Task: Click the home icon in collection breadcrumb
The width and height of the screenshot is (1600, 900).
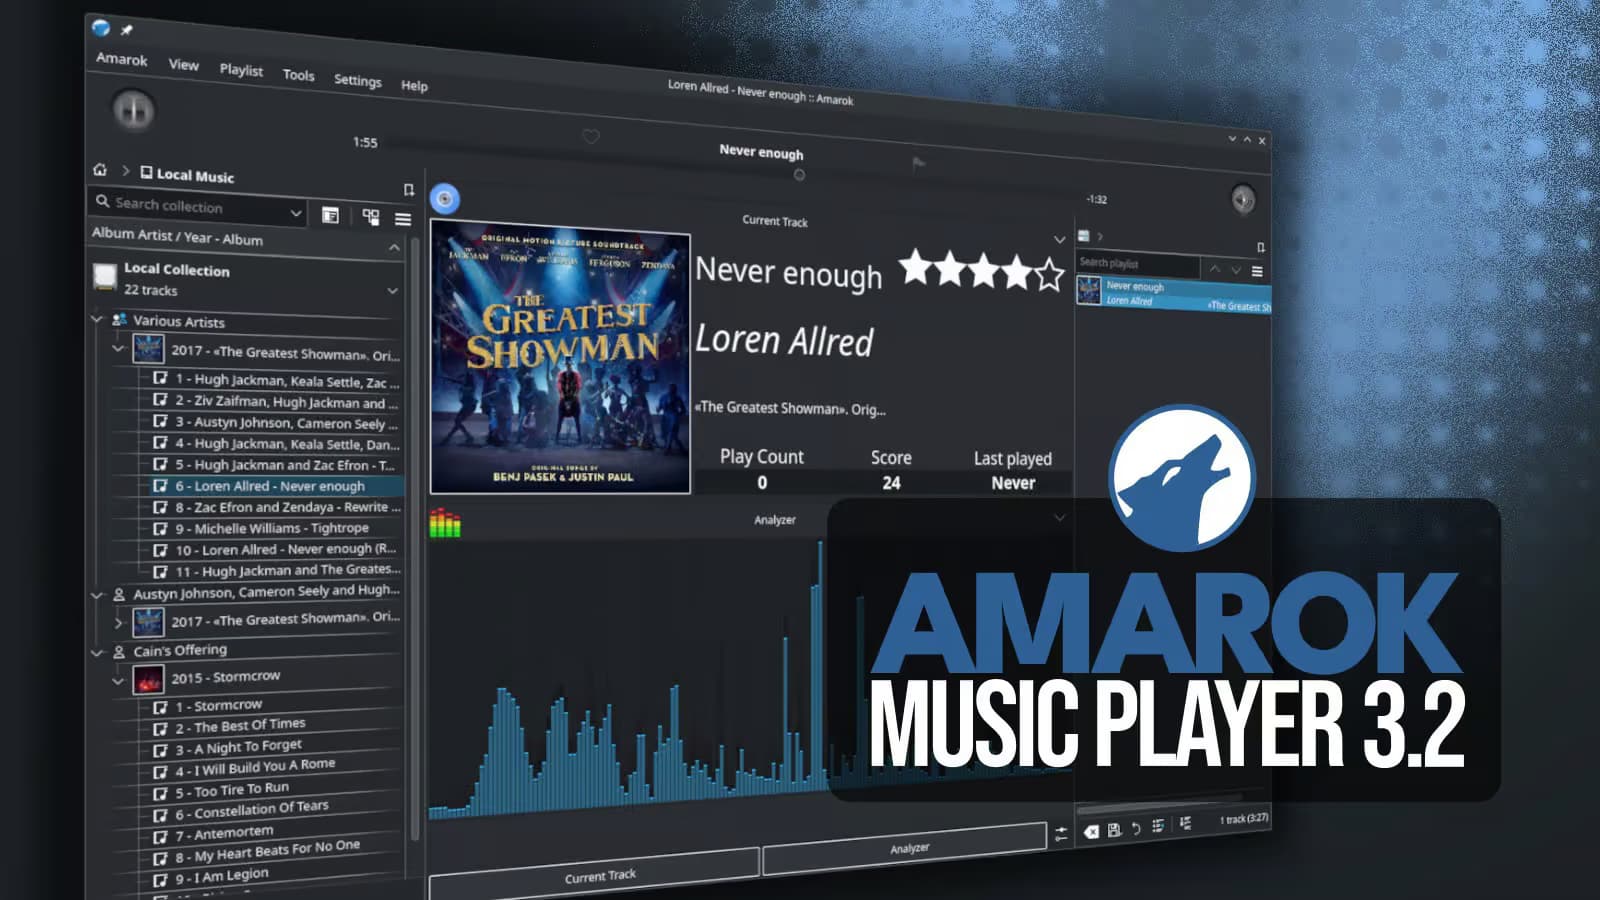Action: pyautogui.click(x=100, y=170)
